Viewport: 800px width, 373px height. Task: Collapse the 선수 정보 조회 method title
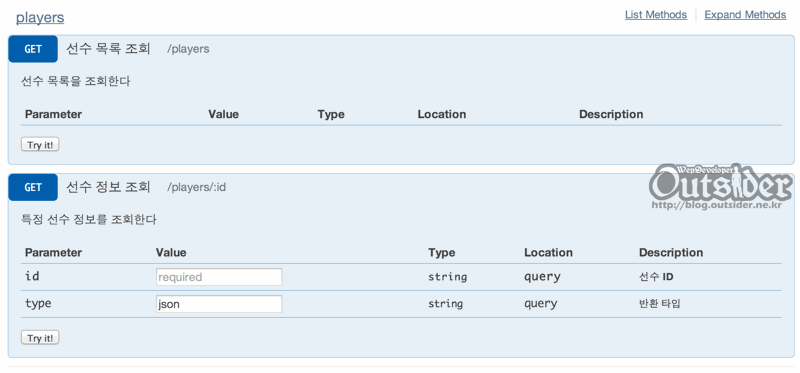pos(108,187)
